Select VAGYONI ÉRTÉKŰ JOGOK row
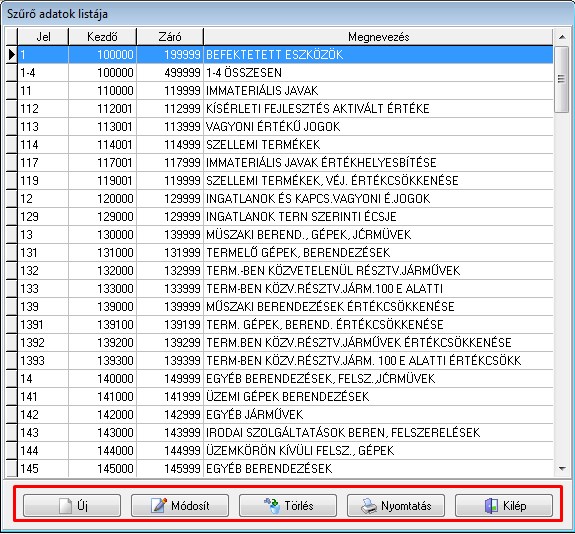Viewport: 575px width, 534px height. [x=285, y=127]
